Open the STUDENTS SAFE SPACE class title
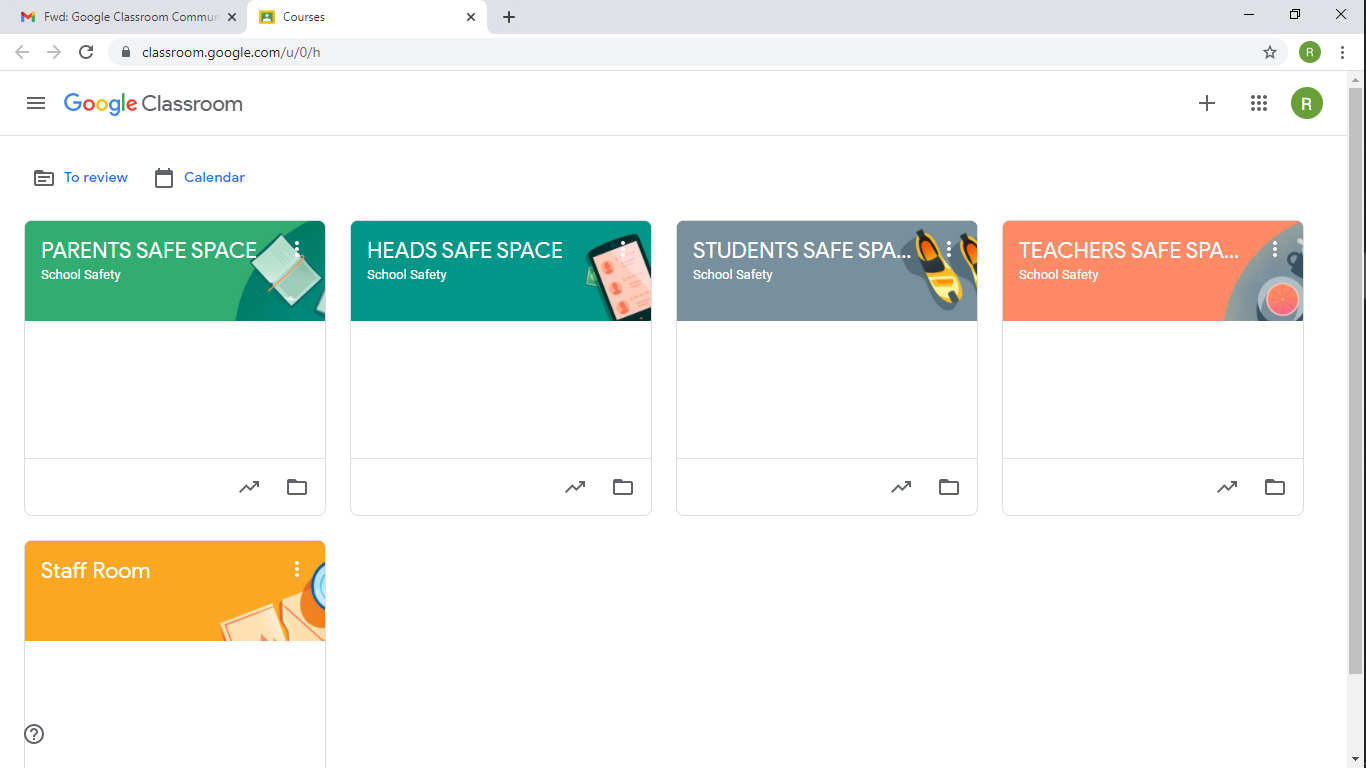This screenshot has height=768, width=1366. click(801, 250)
